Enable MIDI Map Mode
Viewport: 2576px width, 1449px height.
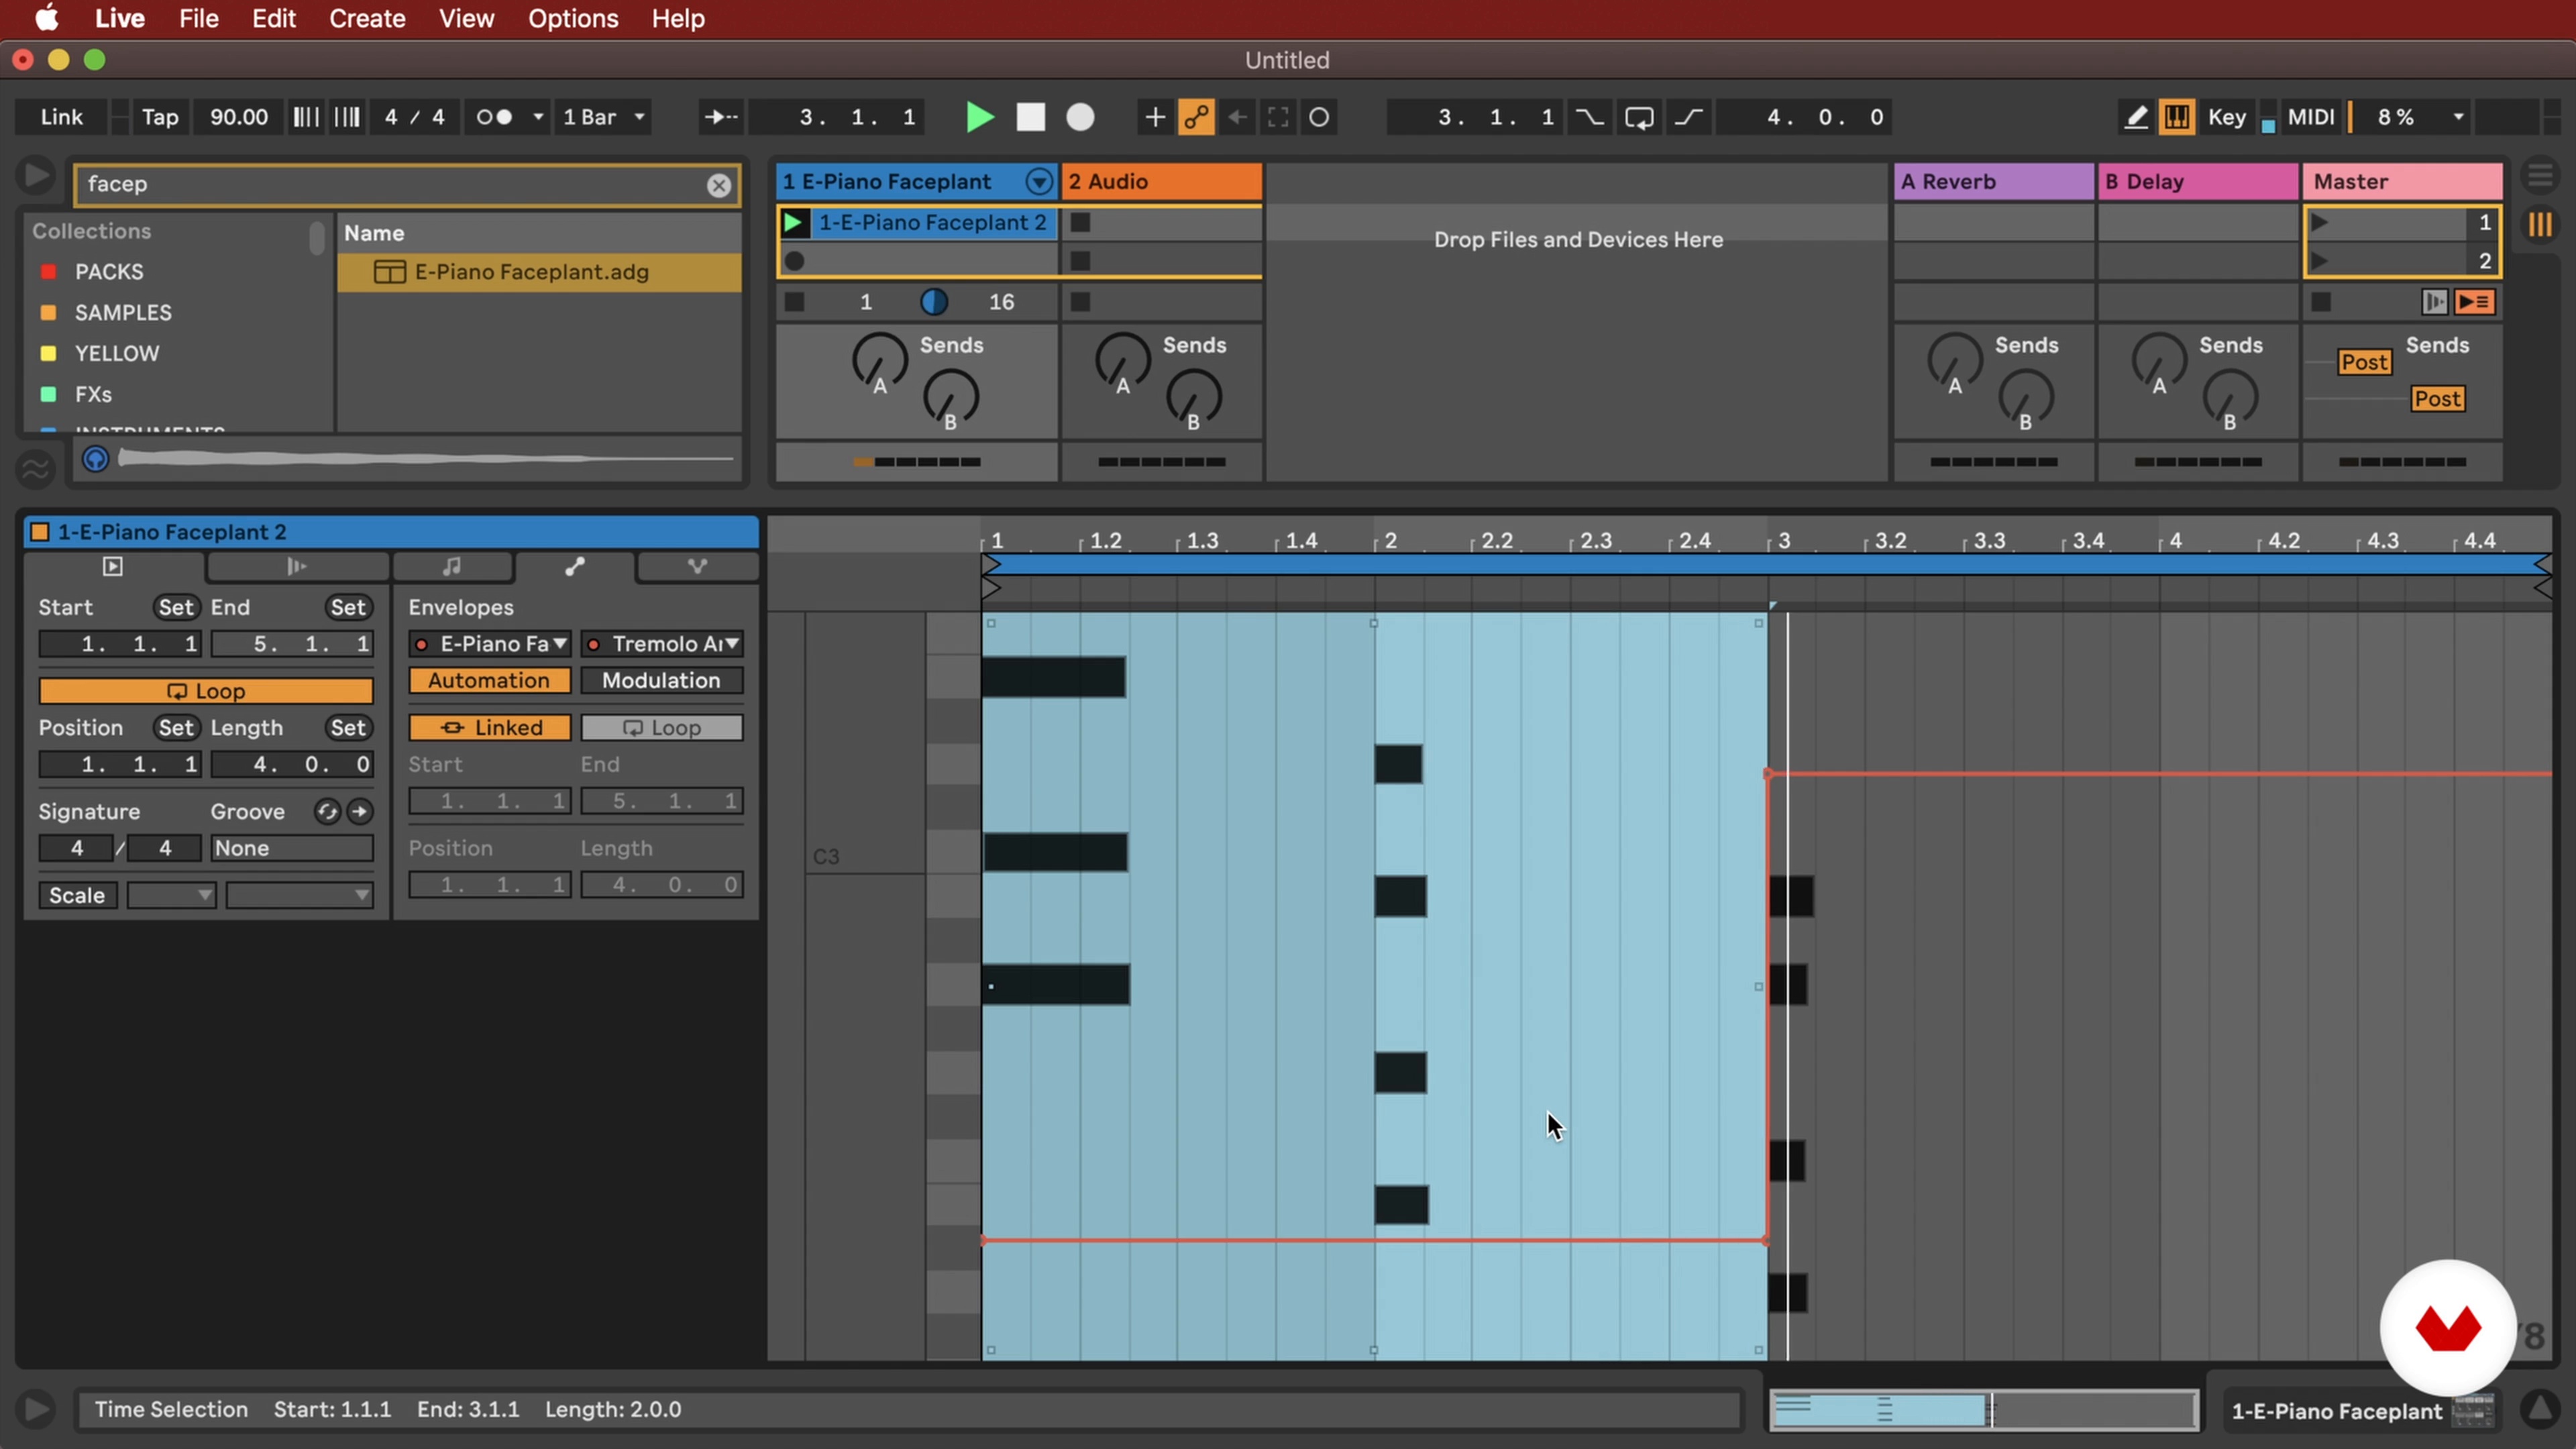click(2311, 117)
